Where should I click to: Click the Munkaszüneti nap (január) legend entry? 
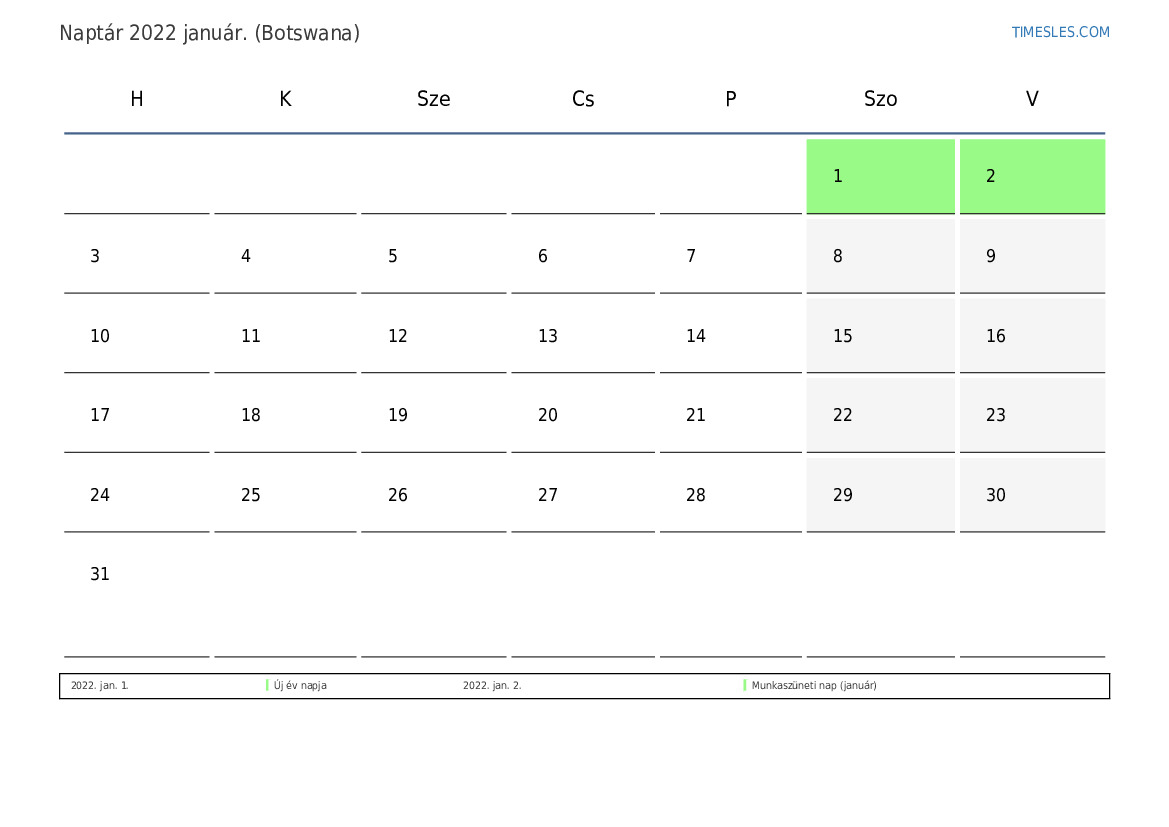click(814, 686)
